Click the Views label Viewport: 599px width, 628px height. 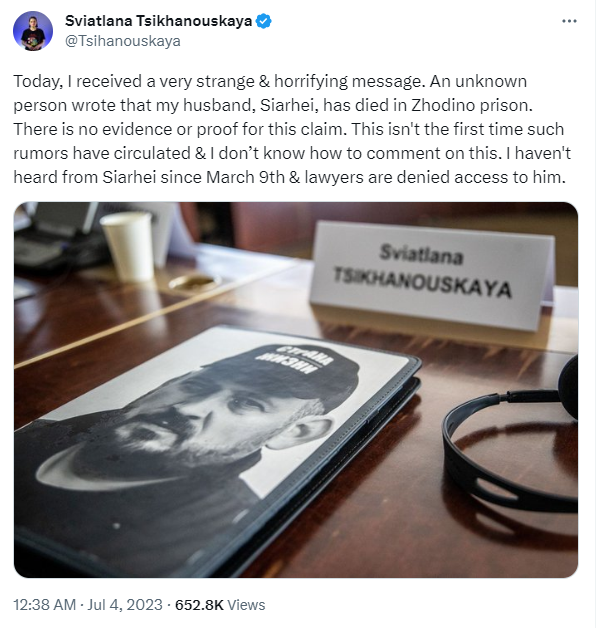(246, 604)
